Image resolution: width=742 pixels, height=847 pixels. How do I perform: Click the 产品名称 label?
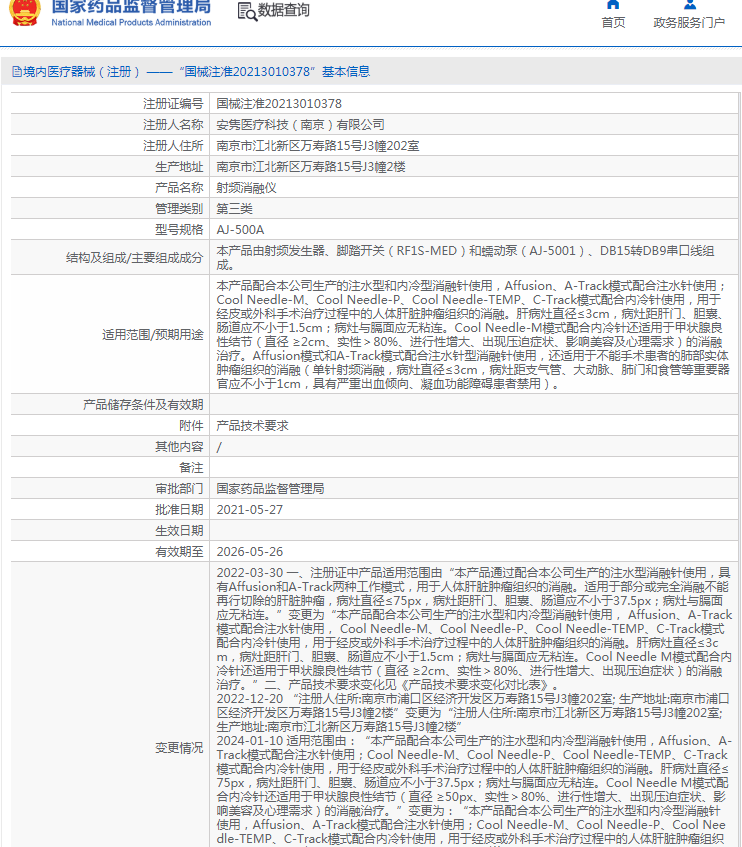coord(179,188)
